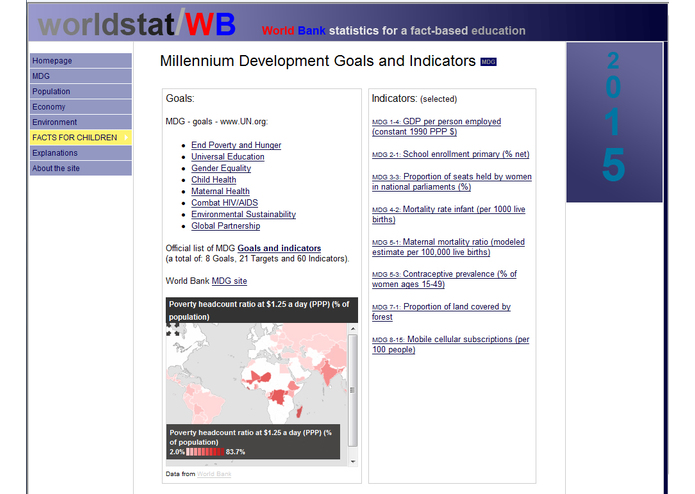
Task: Open the Gender Equality goal link
Action: (221, 168)
